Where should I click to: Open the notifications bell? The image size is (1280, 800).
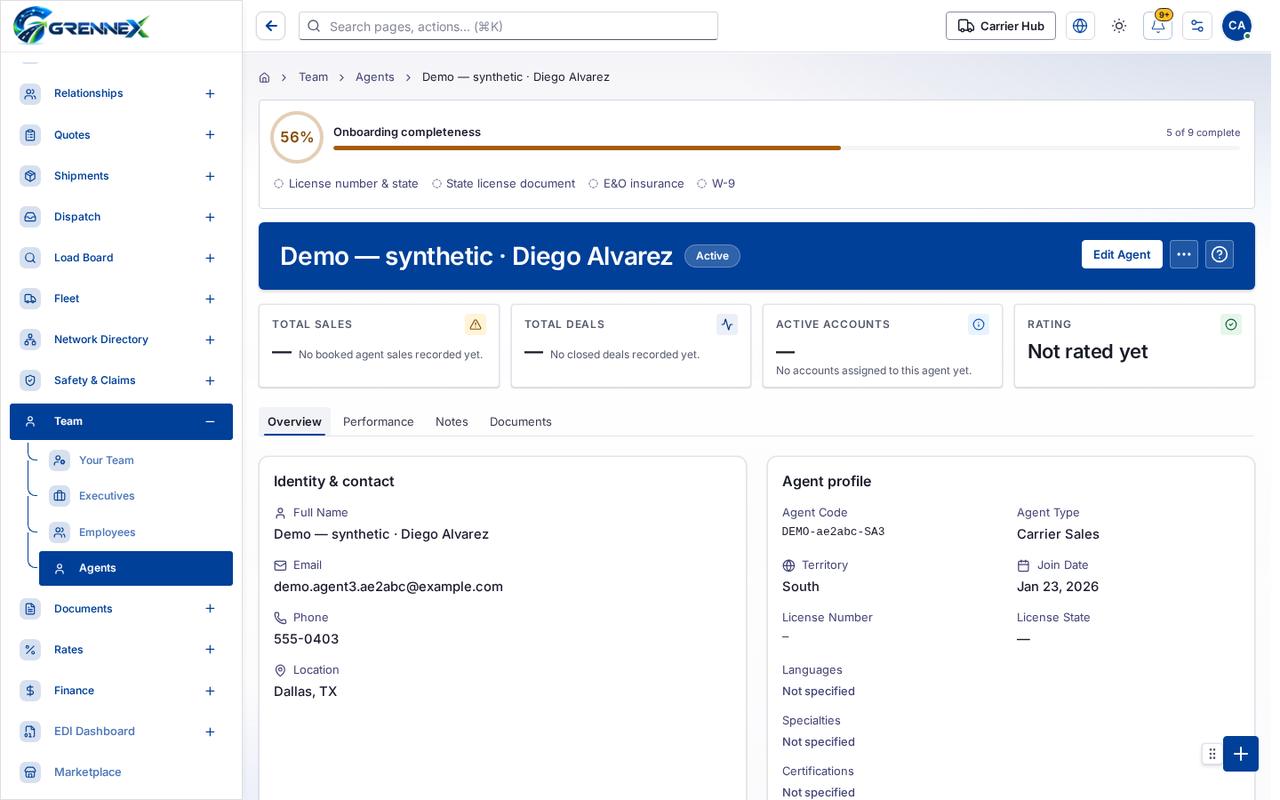(x=1158, y=26)
